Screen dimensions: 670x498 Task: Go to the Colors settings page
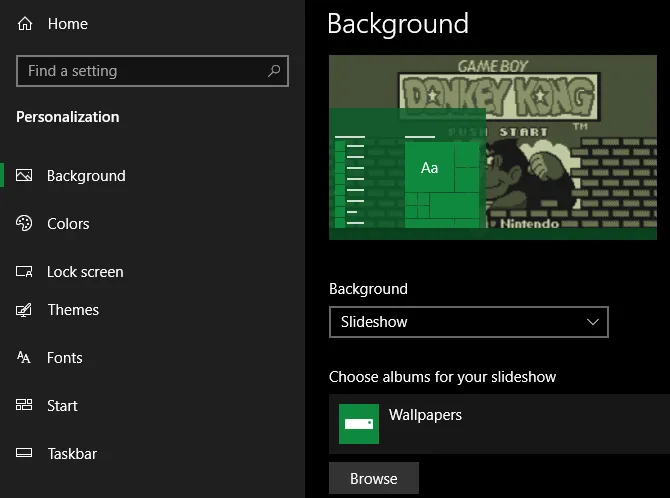68,224
